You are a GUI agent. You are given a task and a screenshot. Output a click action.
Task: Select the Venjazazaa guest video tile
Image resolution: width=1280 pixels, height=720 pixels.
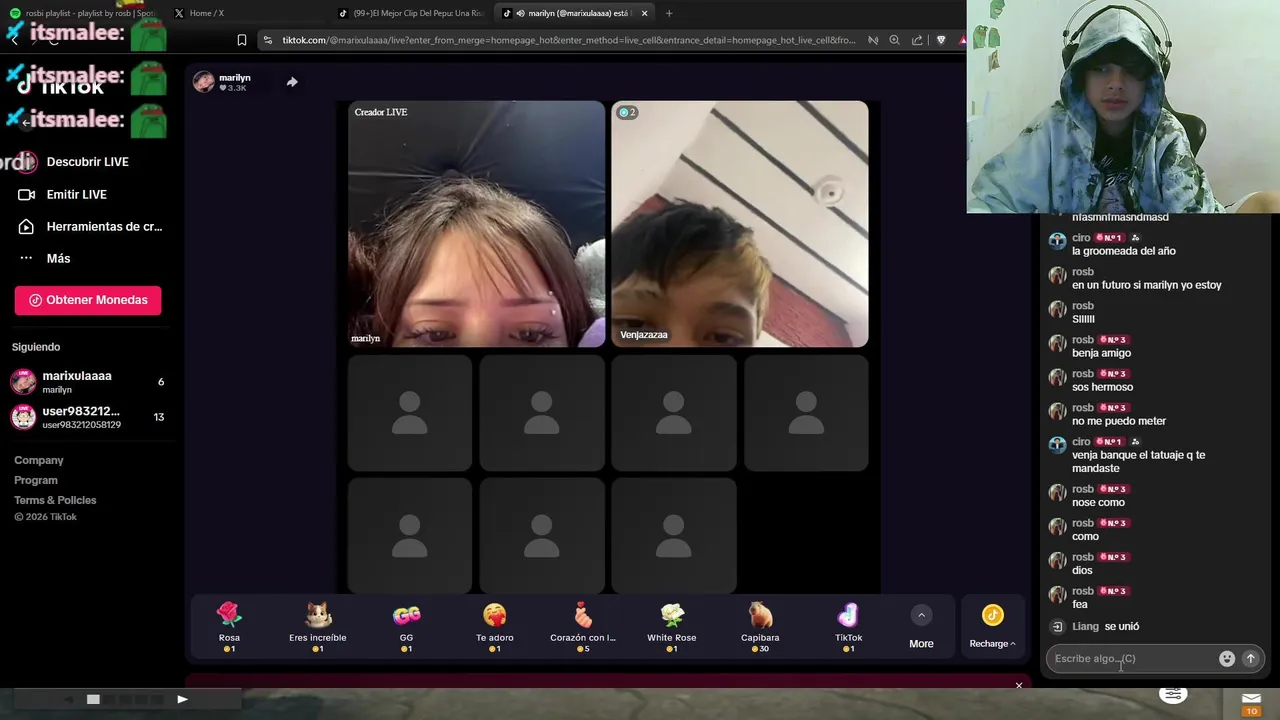pyautogui.click(x=740, y=224)
